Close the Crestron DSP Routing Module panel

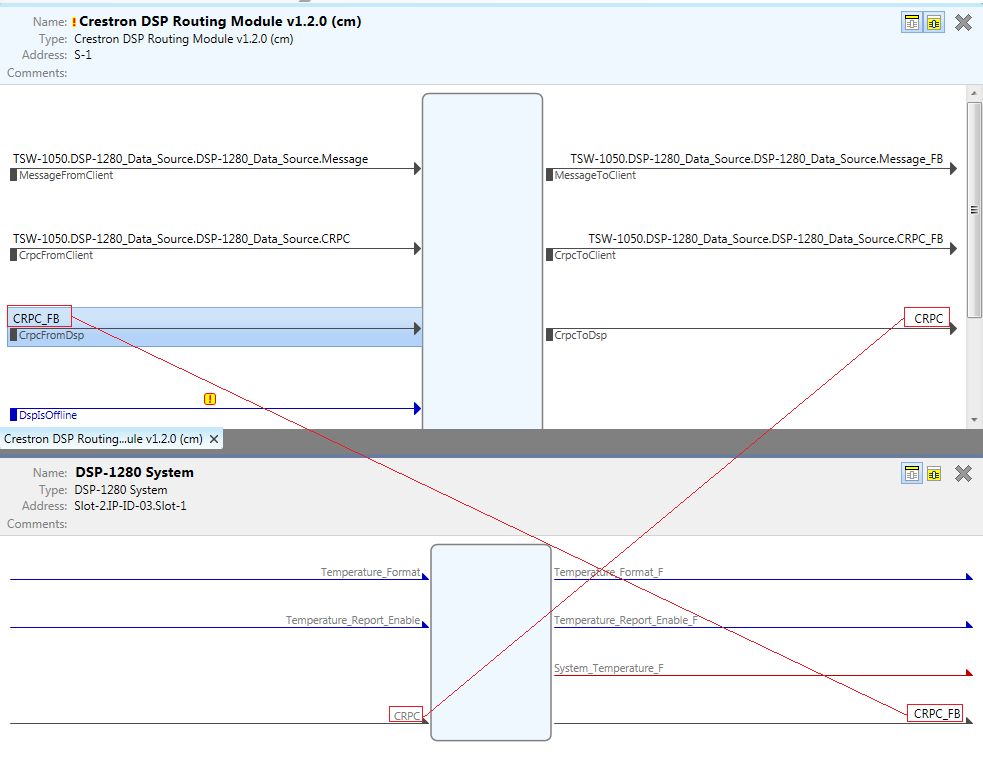click(x=964, y=23)
